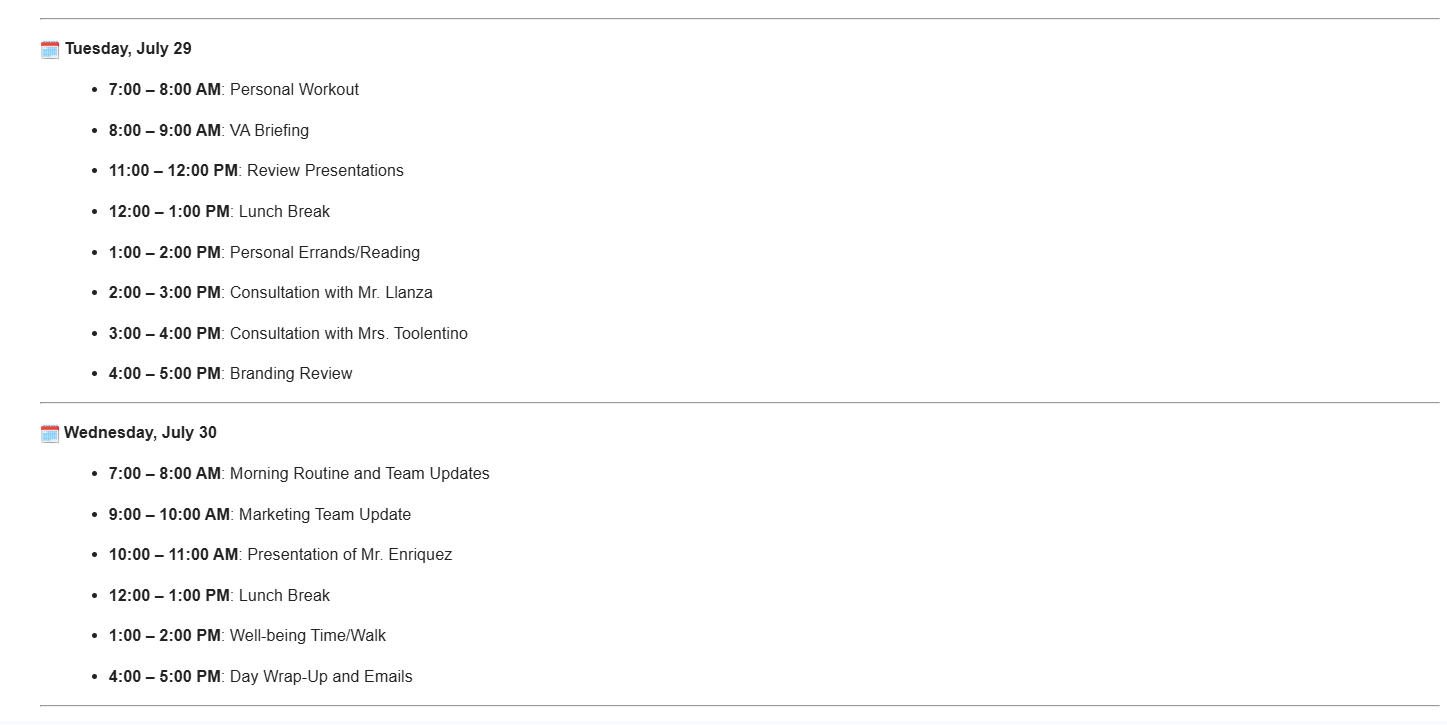
Task: Select the Marketing Team Update line
Action: 260,515
